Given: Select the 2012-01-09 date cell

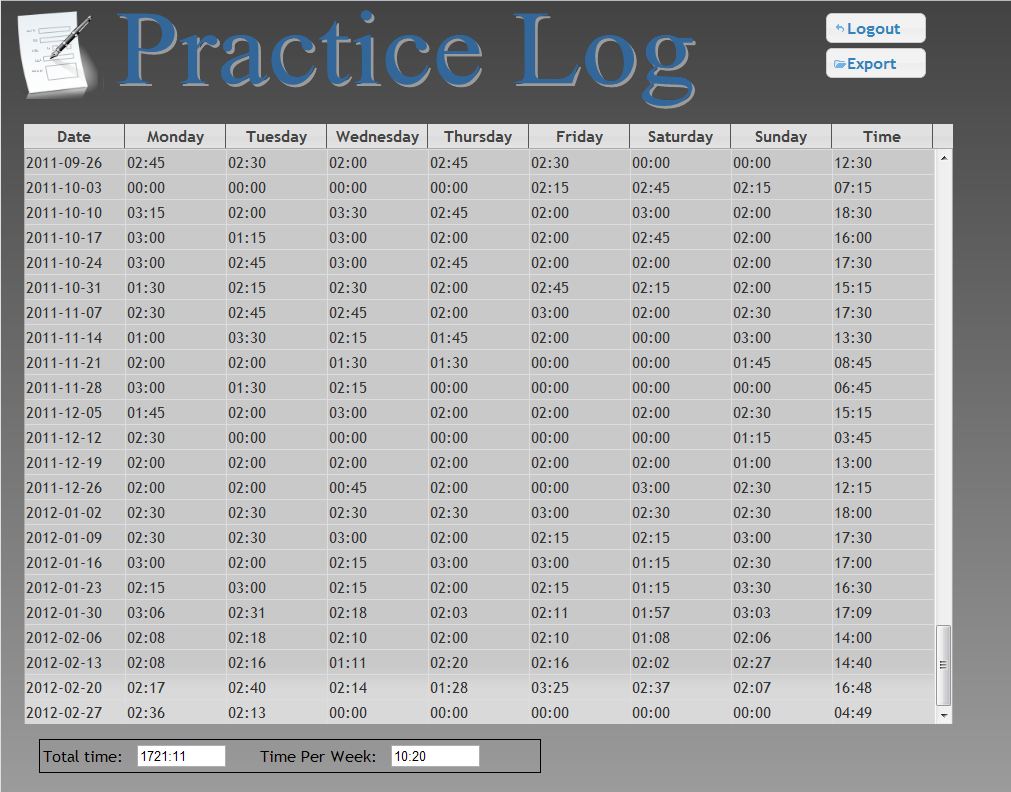Looking at the screenshot, I should click(x=74, y=538).
